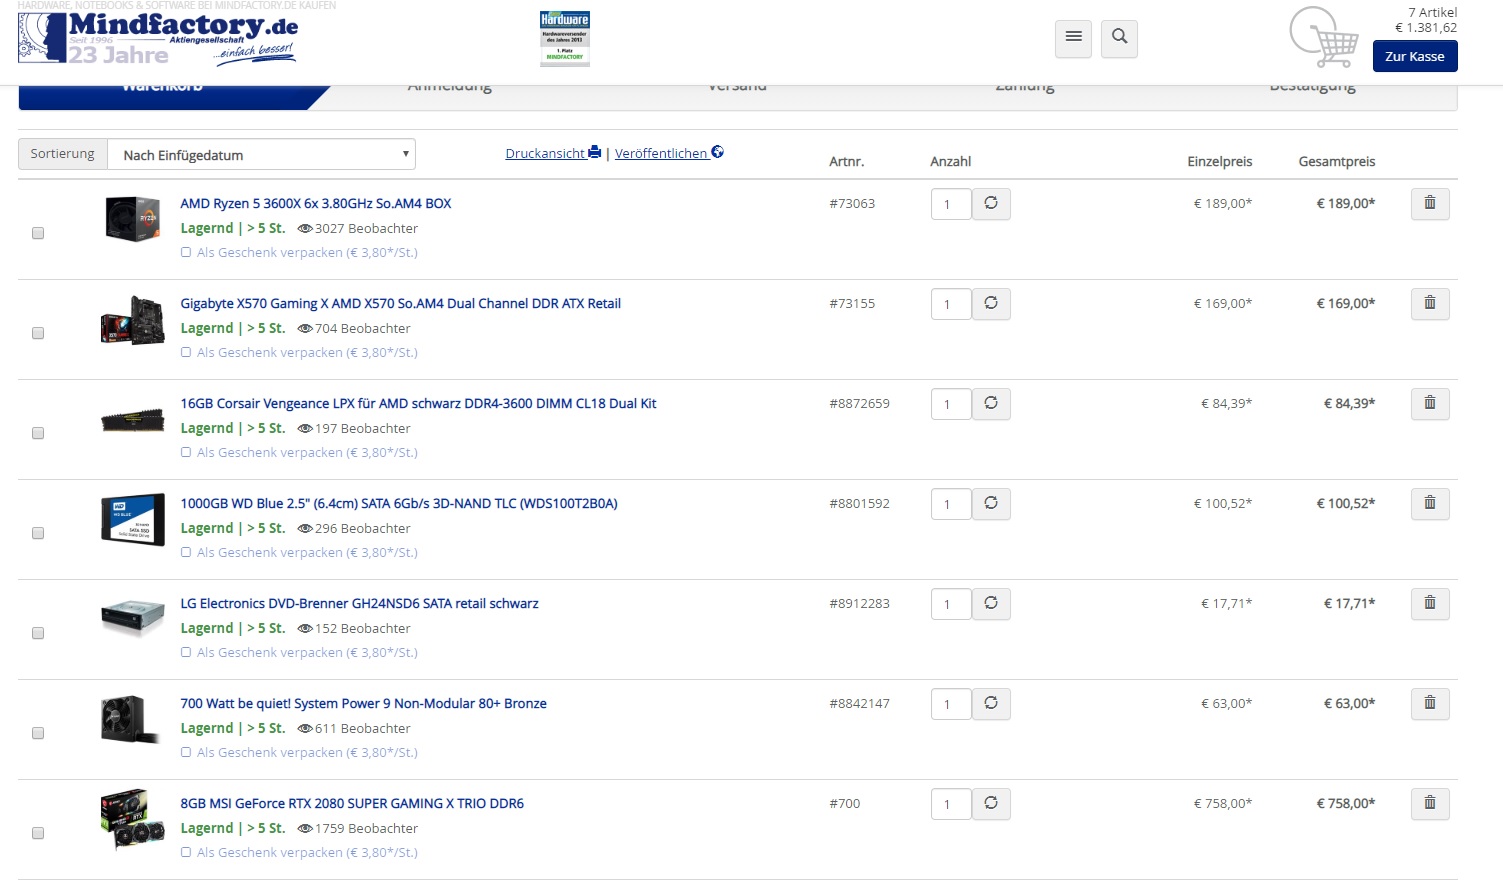1503x884 pixels.
Task: Tick gift wrap option for Ryzen 5 3600X
Action: point(186,253)
